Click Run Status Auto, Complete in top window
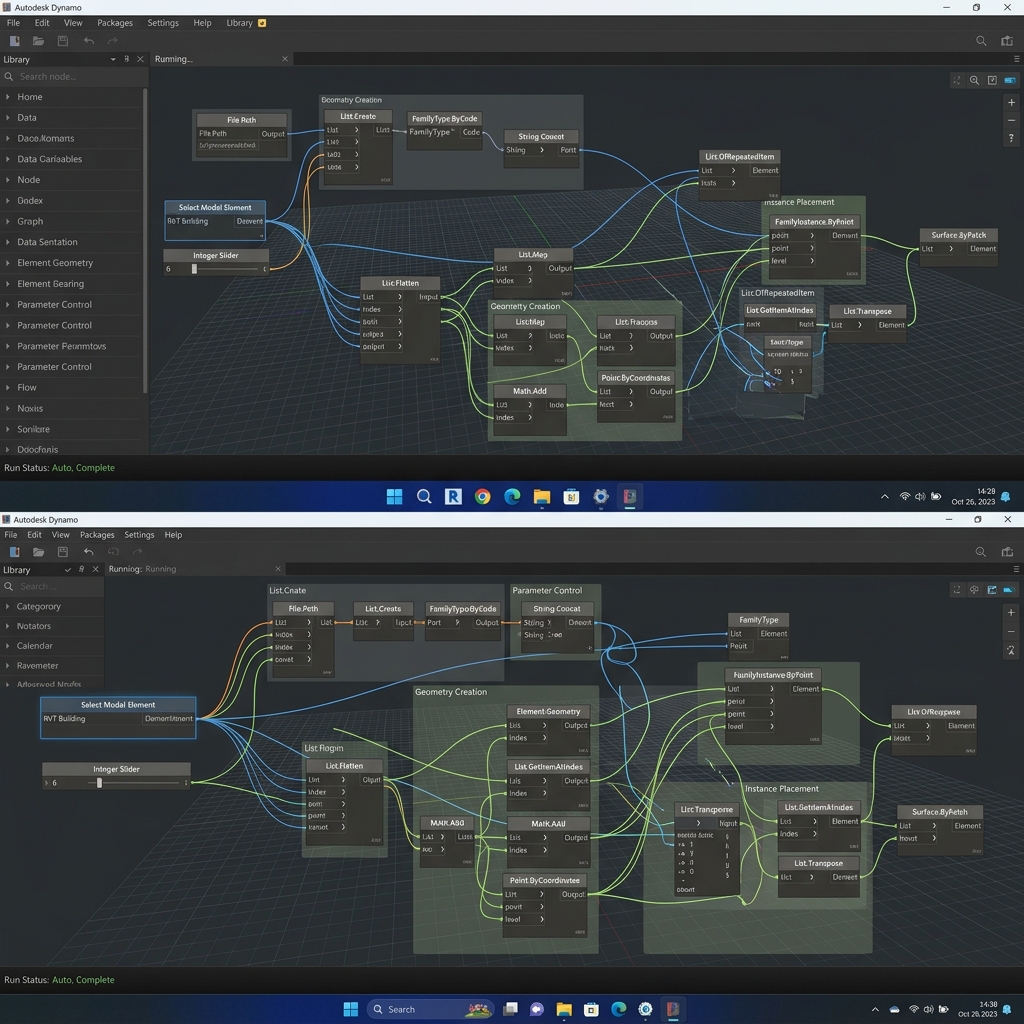Image resolution: width=1024 pixels, height=1024 pixels. 59,468
